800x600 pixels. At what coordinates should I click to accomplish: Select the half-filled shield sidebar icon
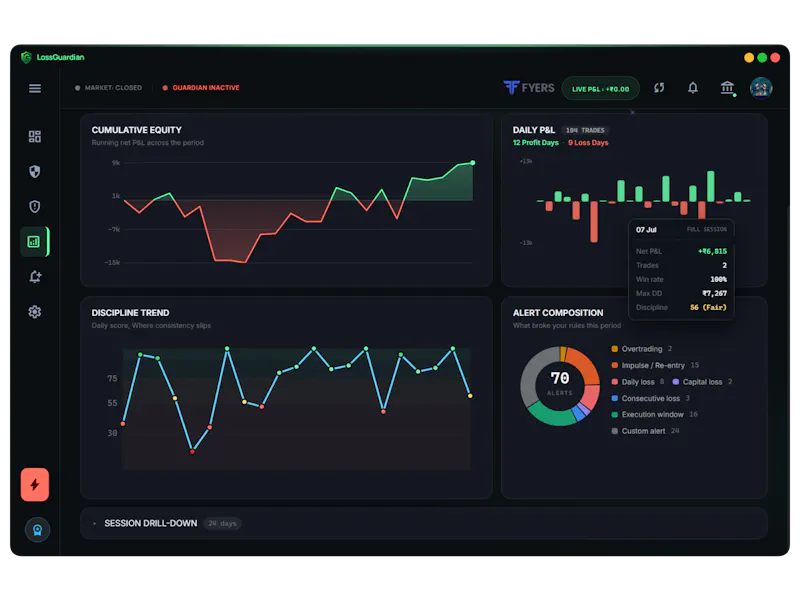pos(35,171)
